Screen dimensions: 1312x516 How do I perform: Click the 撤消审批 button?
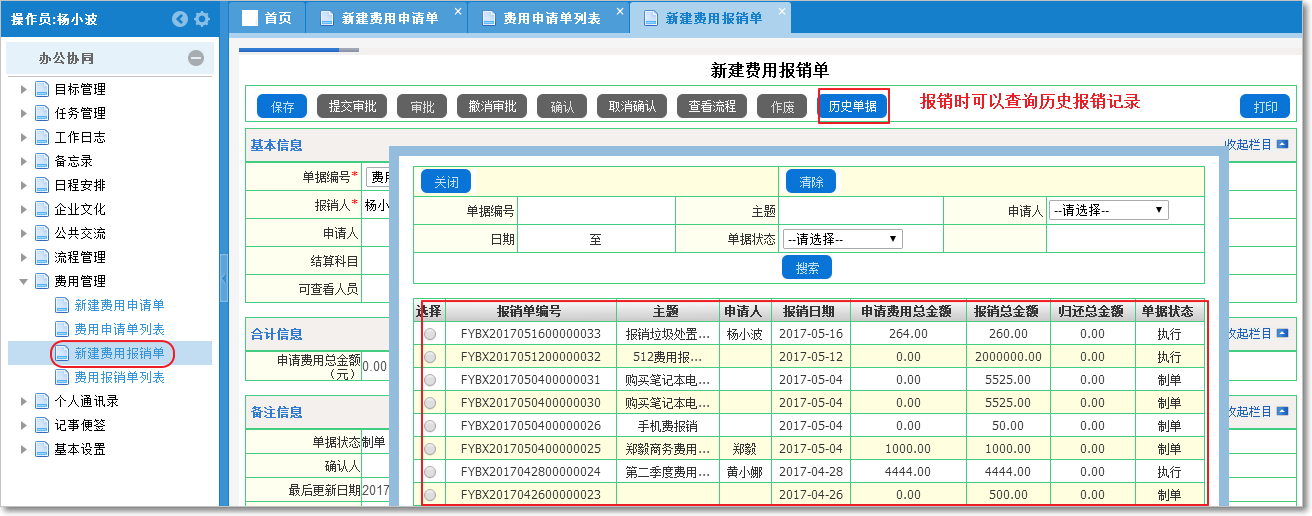pyautogui.click(x=492, y=107)
